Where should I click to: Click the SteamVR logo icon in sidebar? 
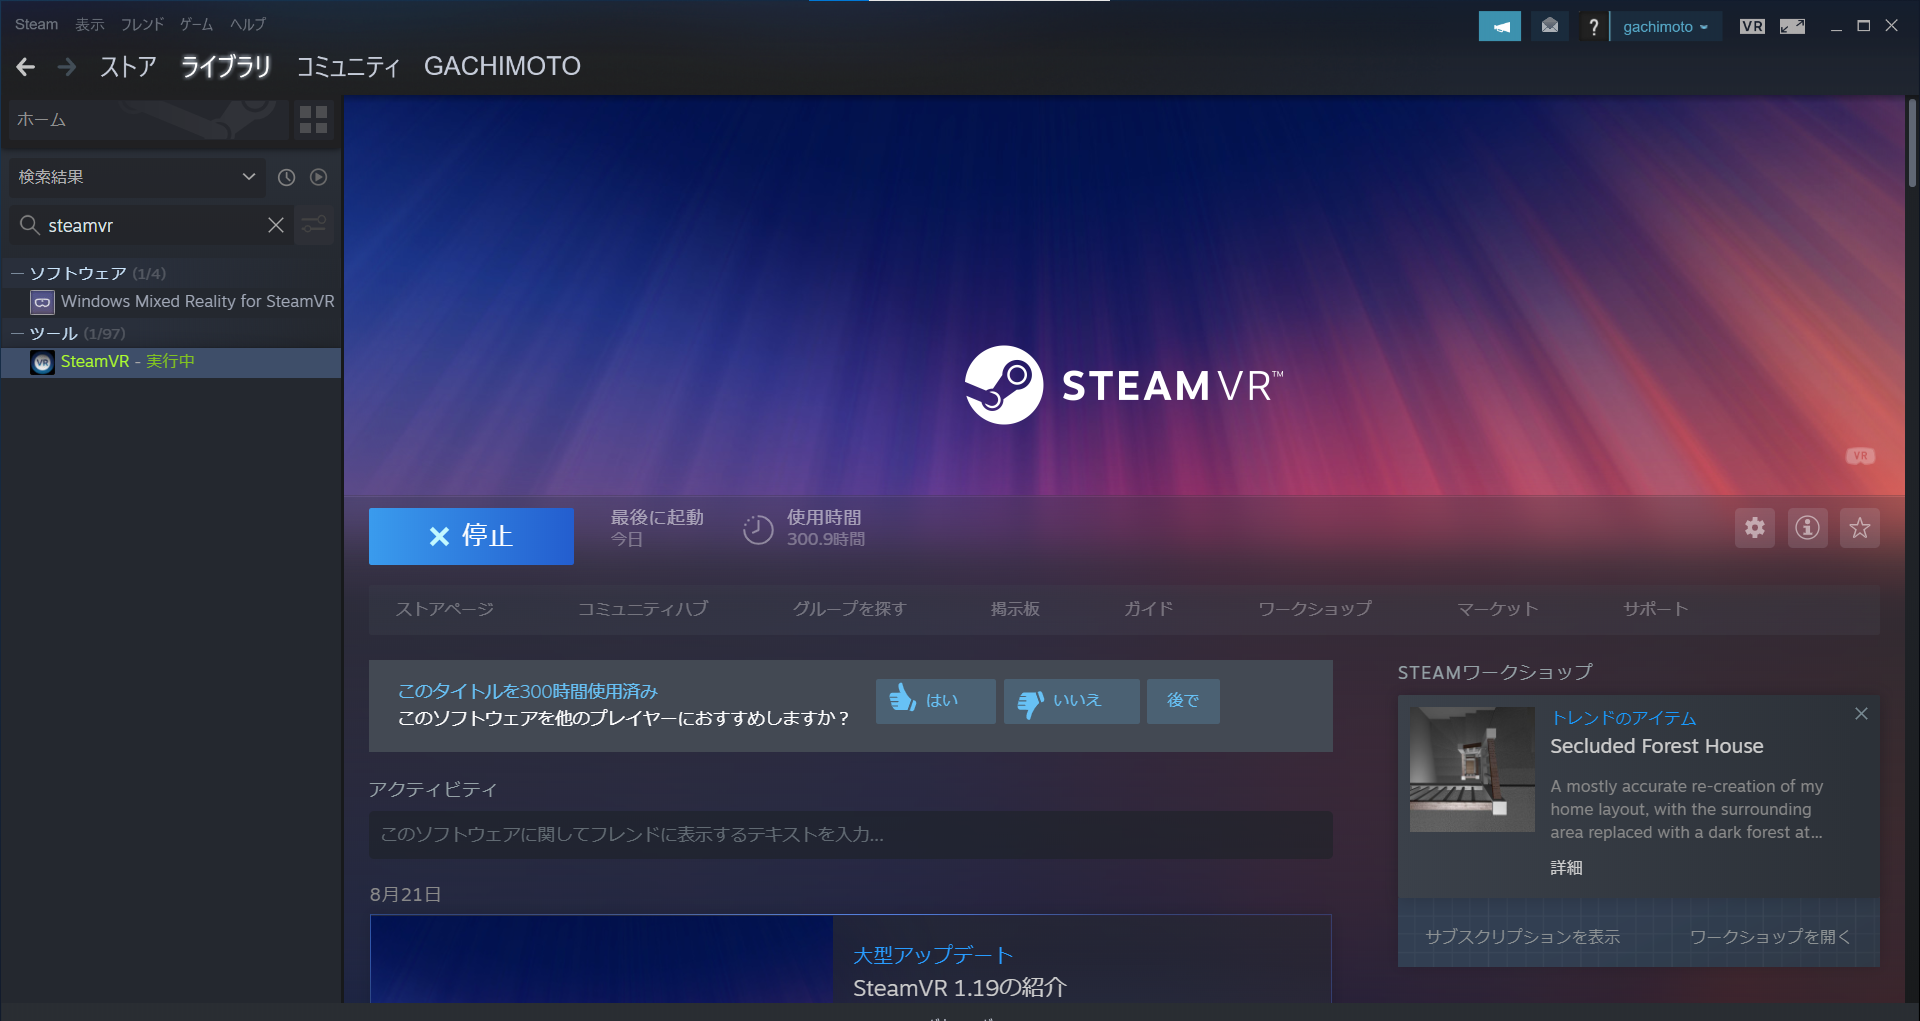point(42,362)
